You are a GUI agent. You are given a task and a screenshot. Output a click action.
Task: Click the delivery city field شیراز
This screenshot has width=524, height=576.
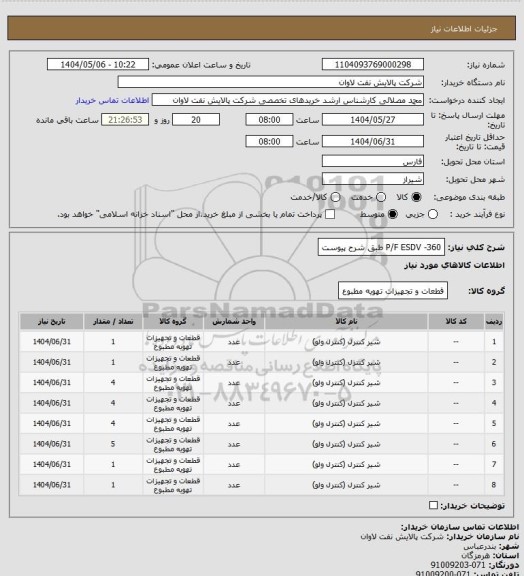373,179
